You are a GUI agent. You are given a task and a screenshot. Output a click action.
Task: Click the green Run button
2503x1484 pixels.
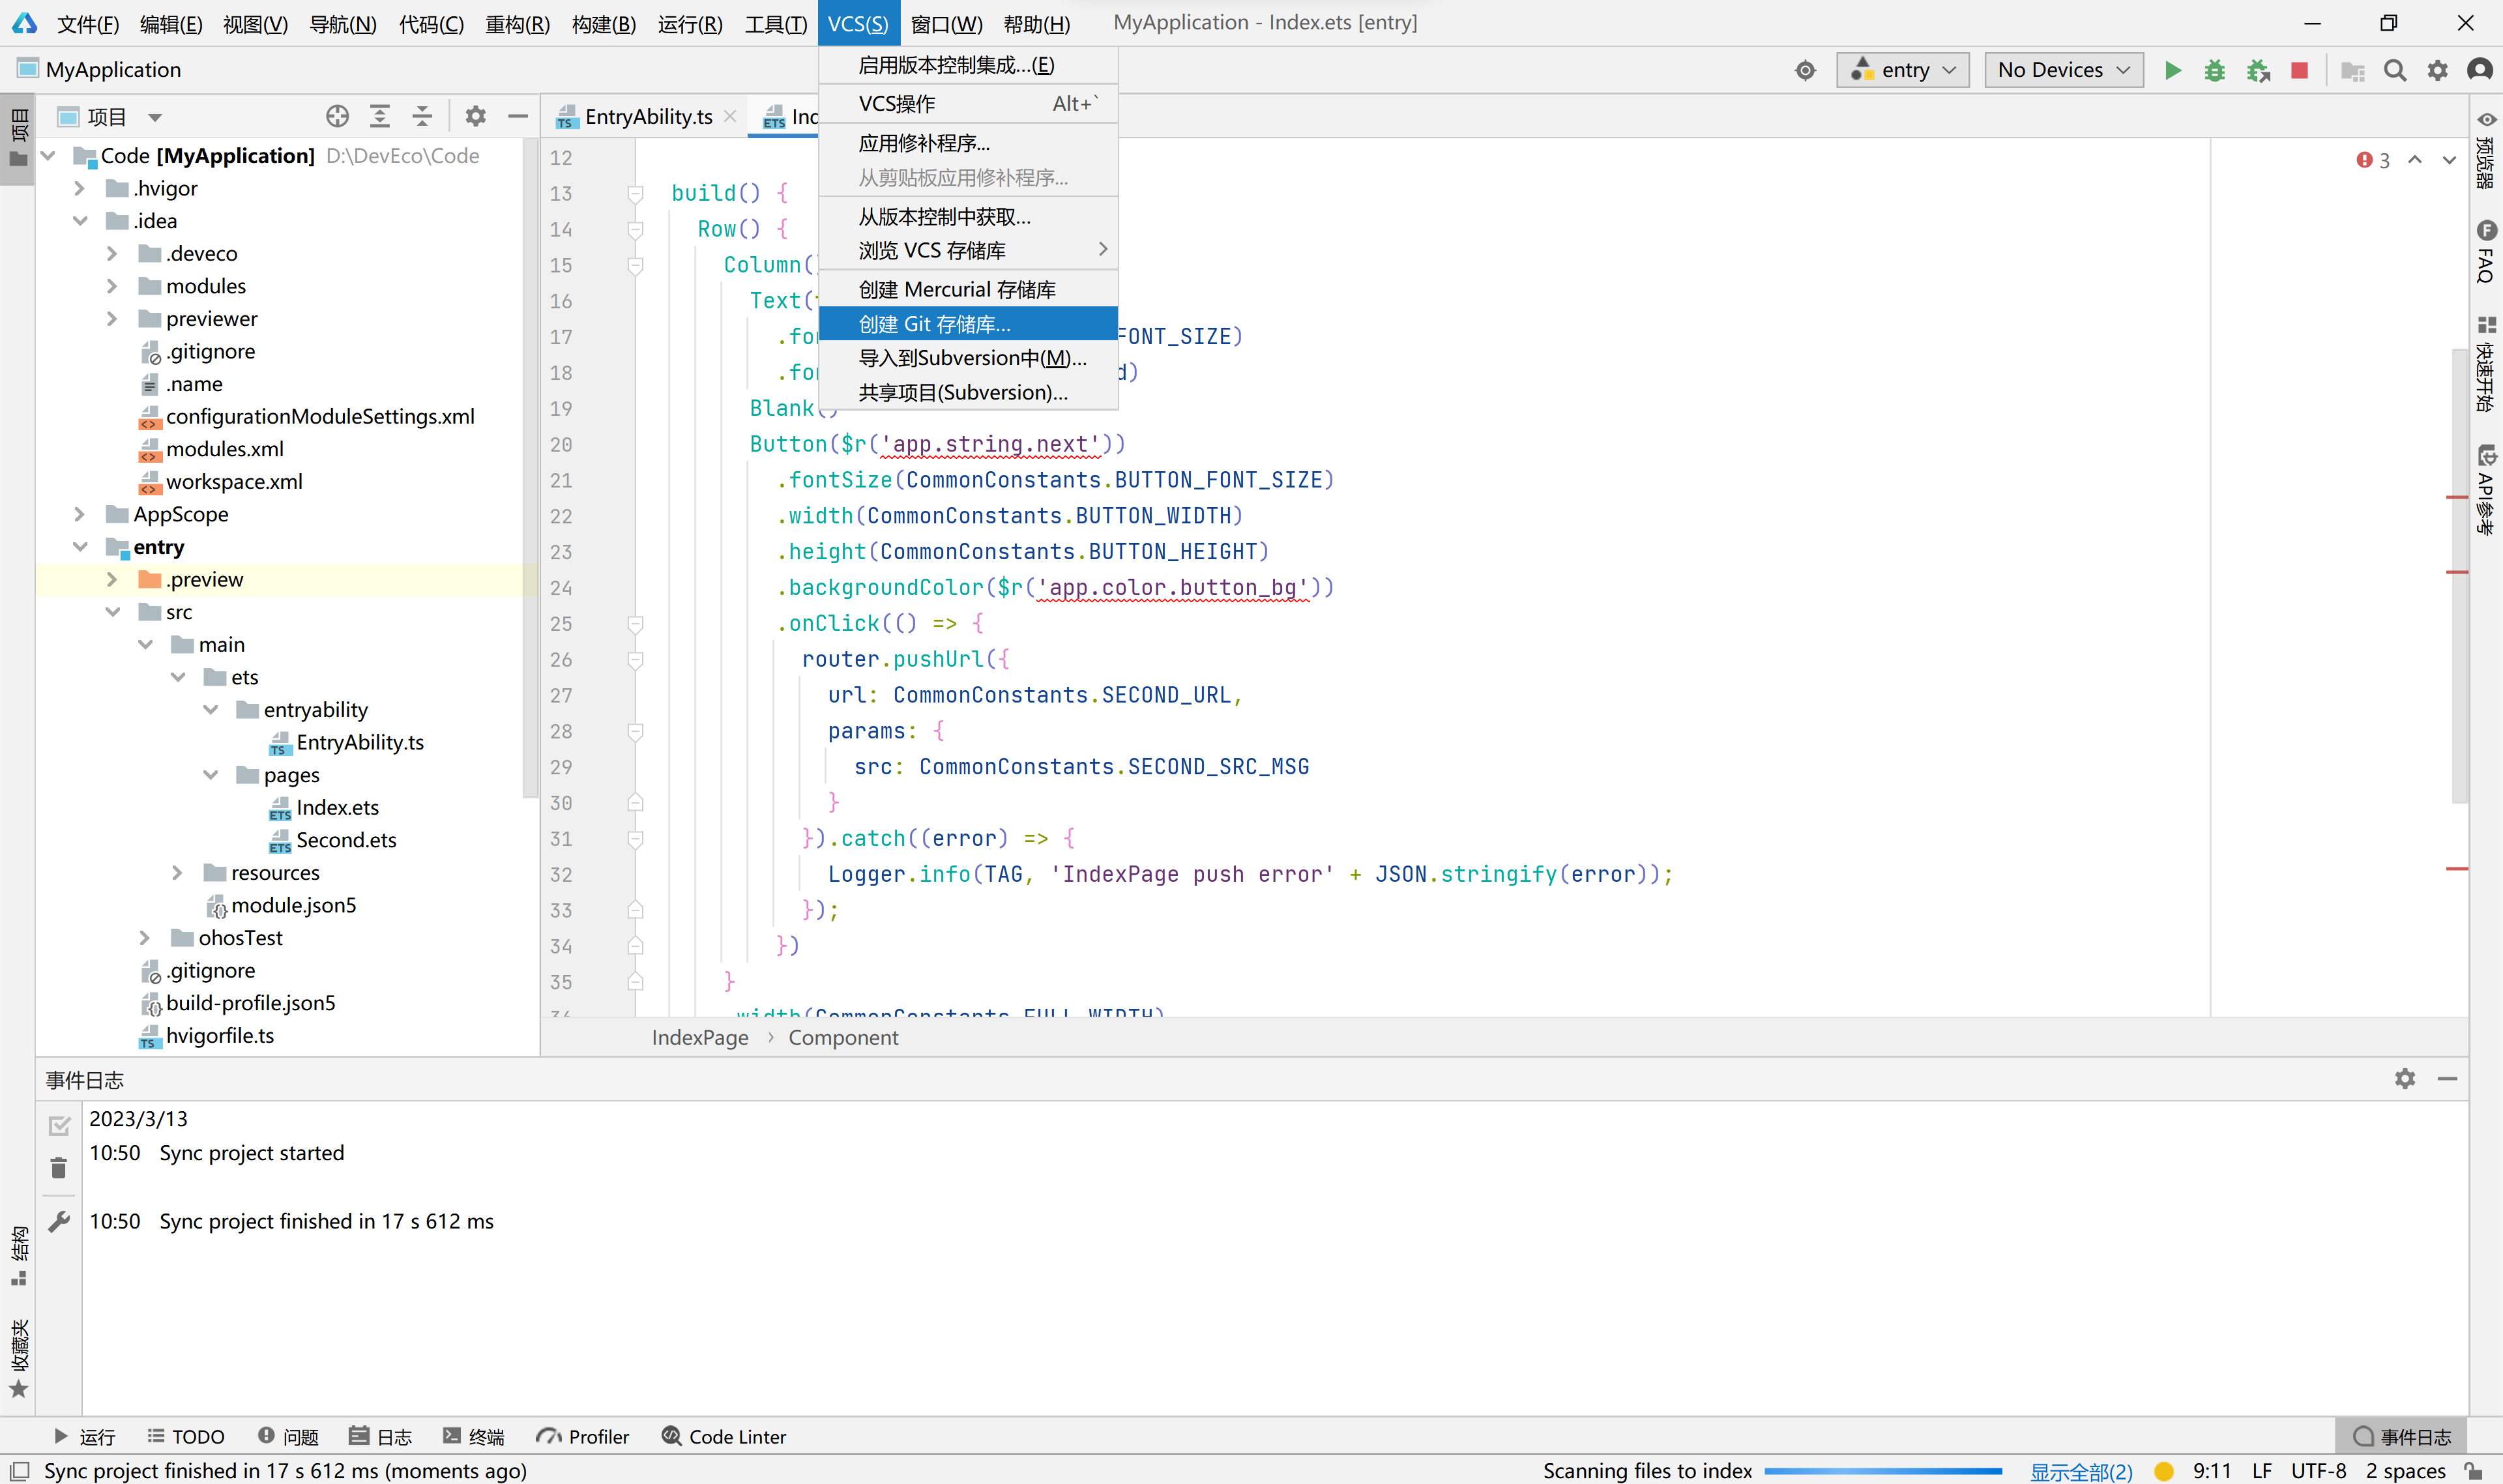pyautogui.click(x=2172, y=70)
